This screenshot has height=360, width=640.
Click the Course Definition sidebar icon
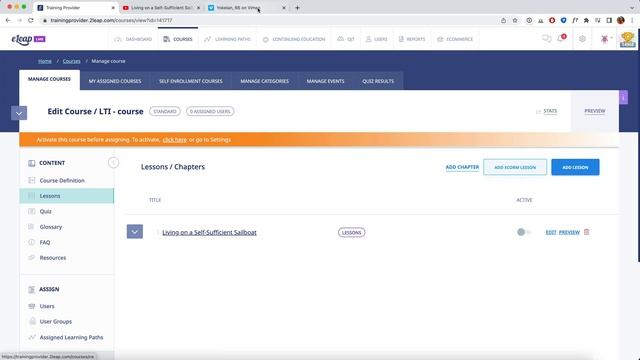(x=31, y=180)
